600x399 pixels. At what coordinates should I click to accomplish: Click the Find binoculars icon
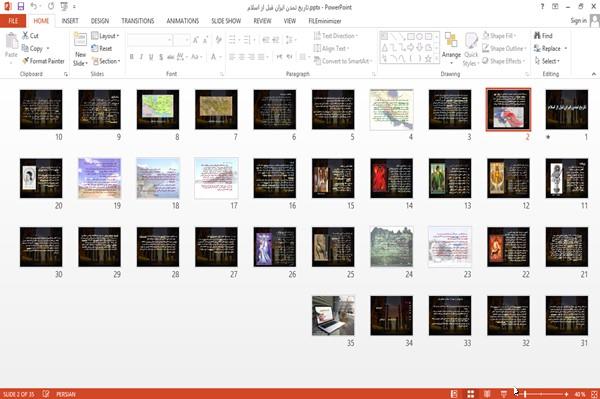click(538, 36)
